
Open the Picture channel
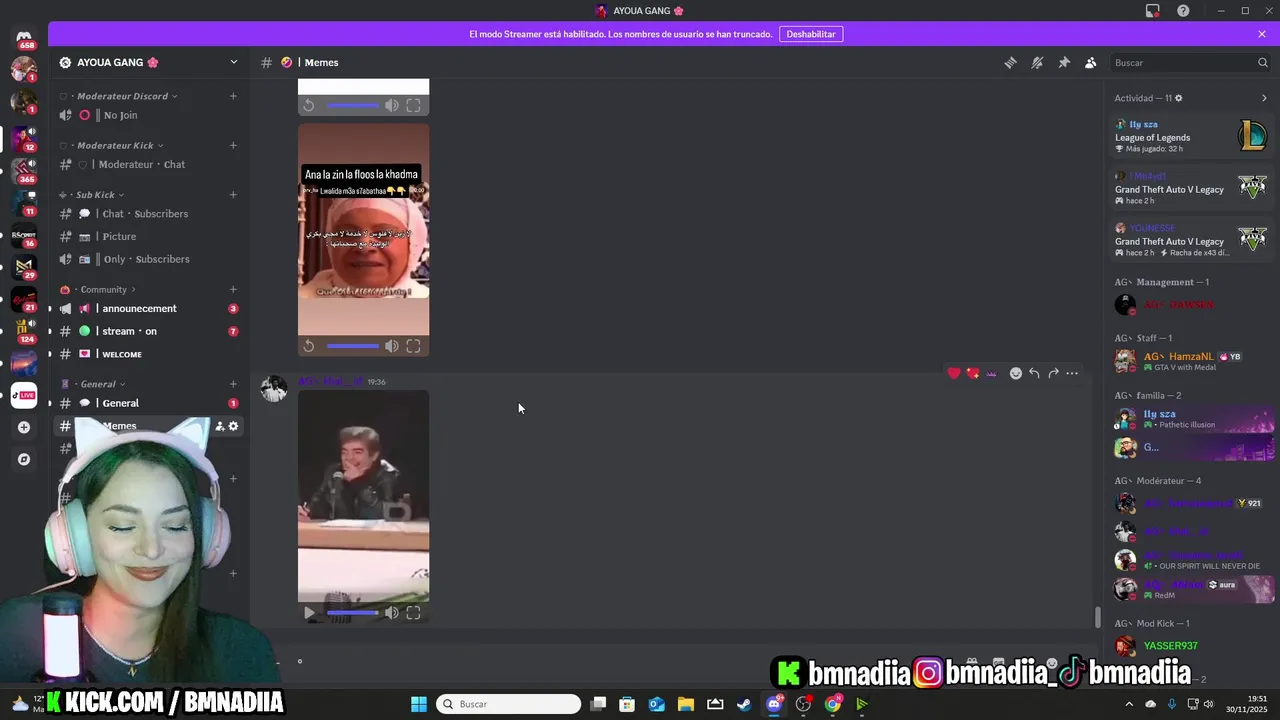[148, 236]
